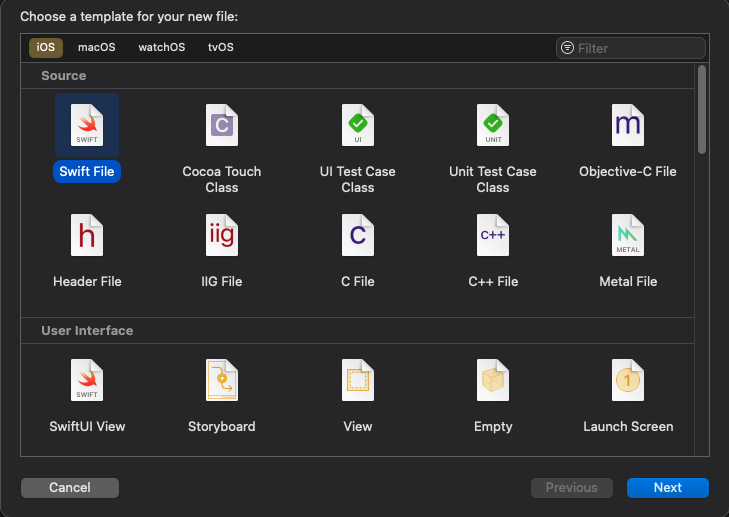Click the SwiftUI View label
The width and height of the screenshot is (729, 517).
[x=87, y=426]
